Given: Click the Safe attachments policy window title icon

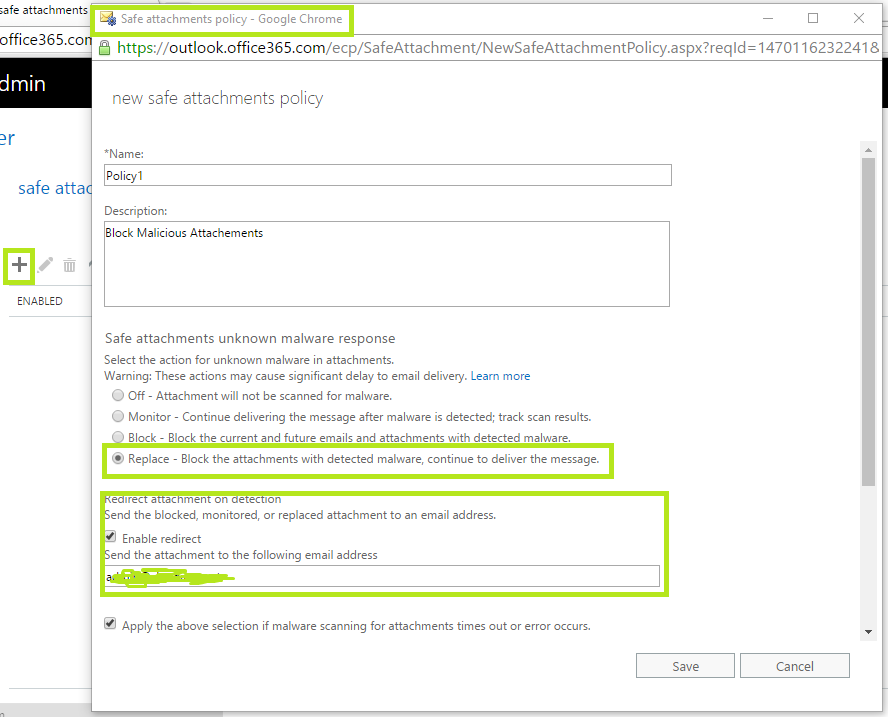Looking at the screenshot, I should pos(108,19).
